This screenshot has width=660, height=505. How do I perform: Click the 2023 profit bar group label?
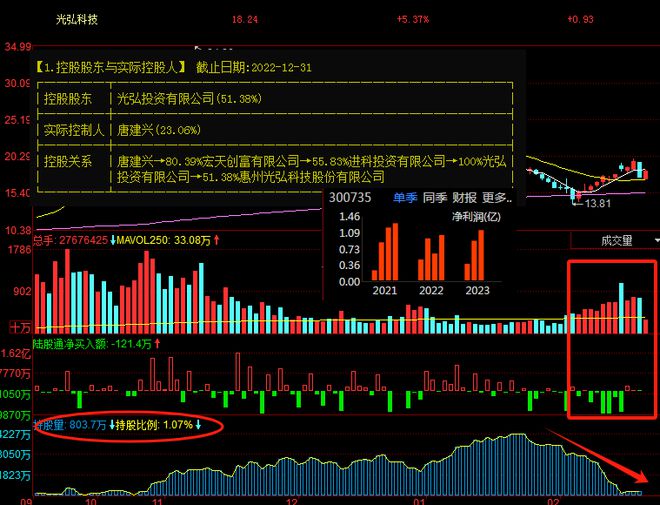tap(477, 290)
